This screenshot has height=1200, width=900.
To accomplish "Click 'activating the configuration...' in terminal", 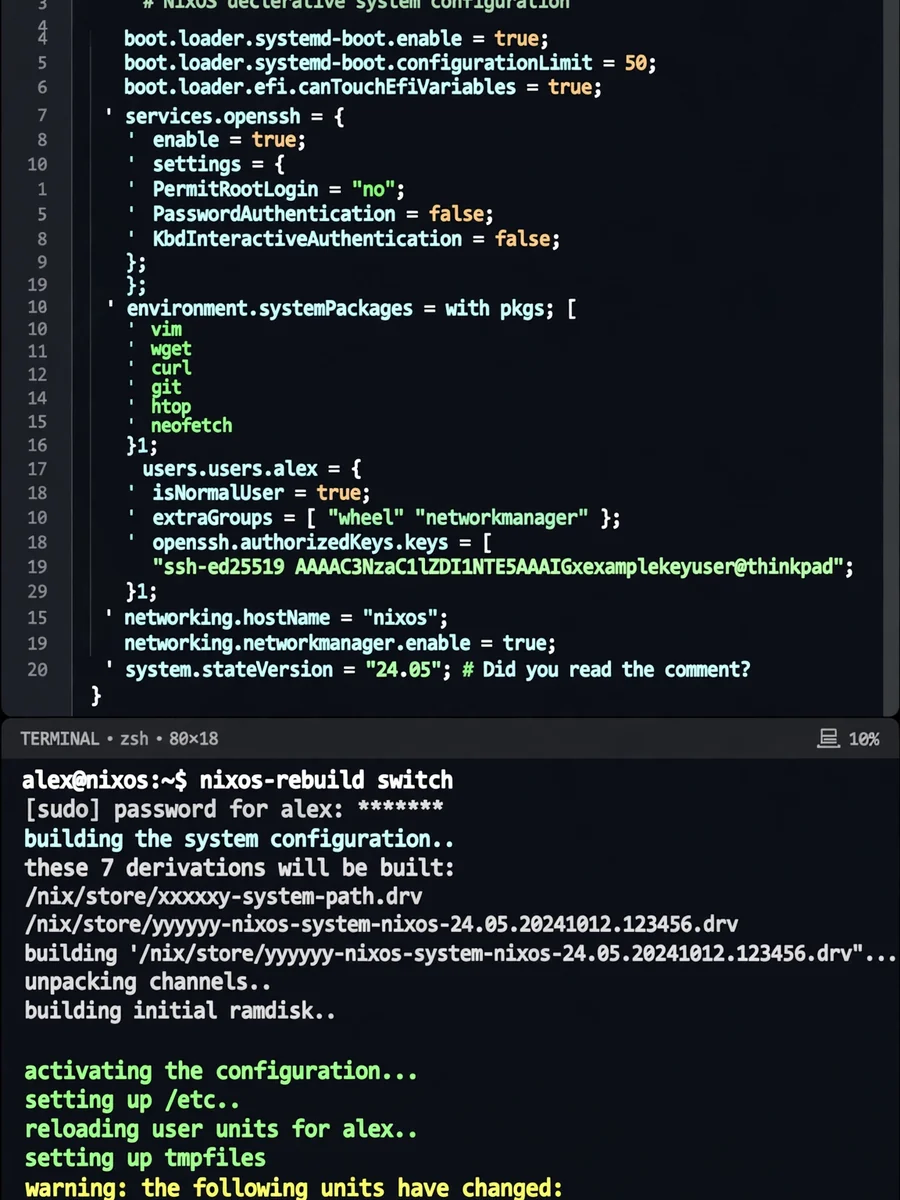I will [220, 1071].
